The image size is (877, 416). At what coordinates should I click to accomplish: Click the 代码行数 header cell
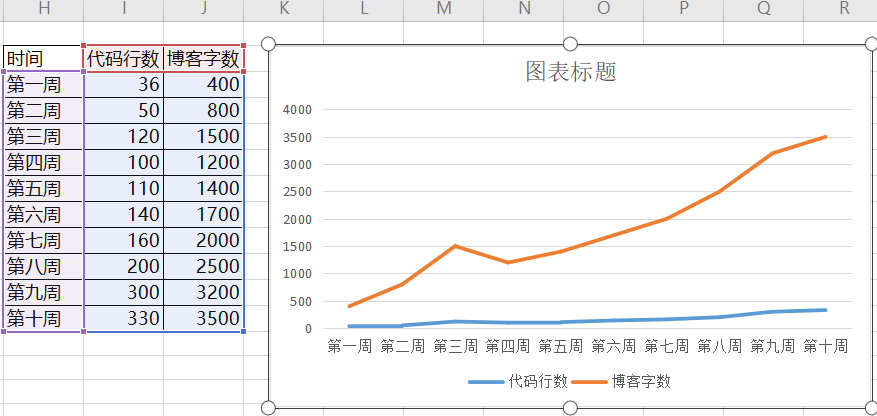[124, 58]
